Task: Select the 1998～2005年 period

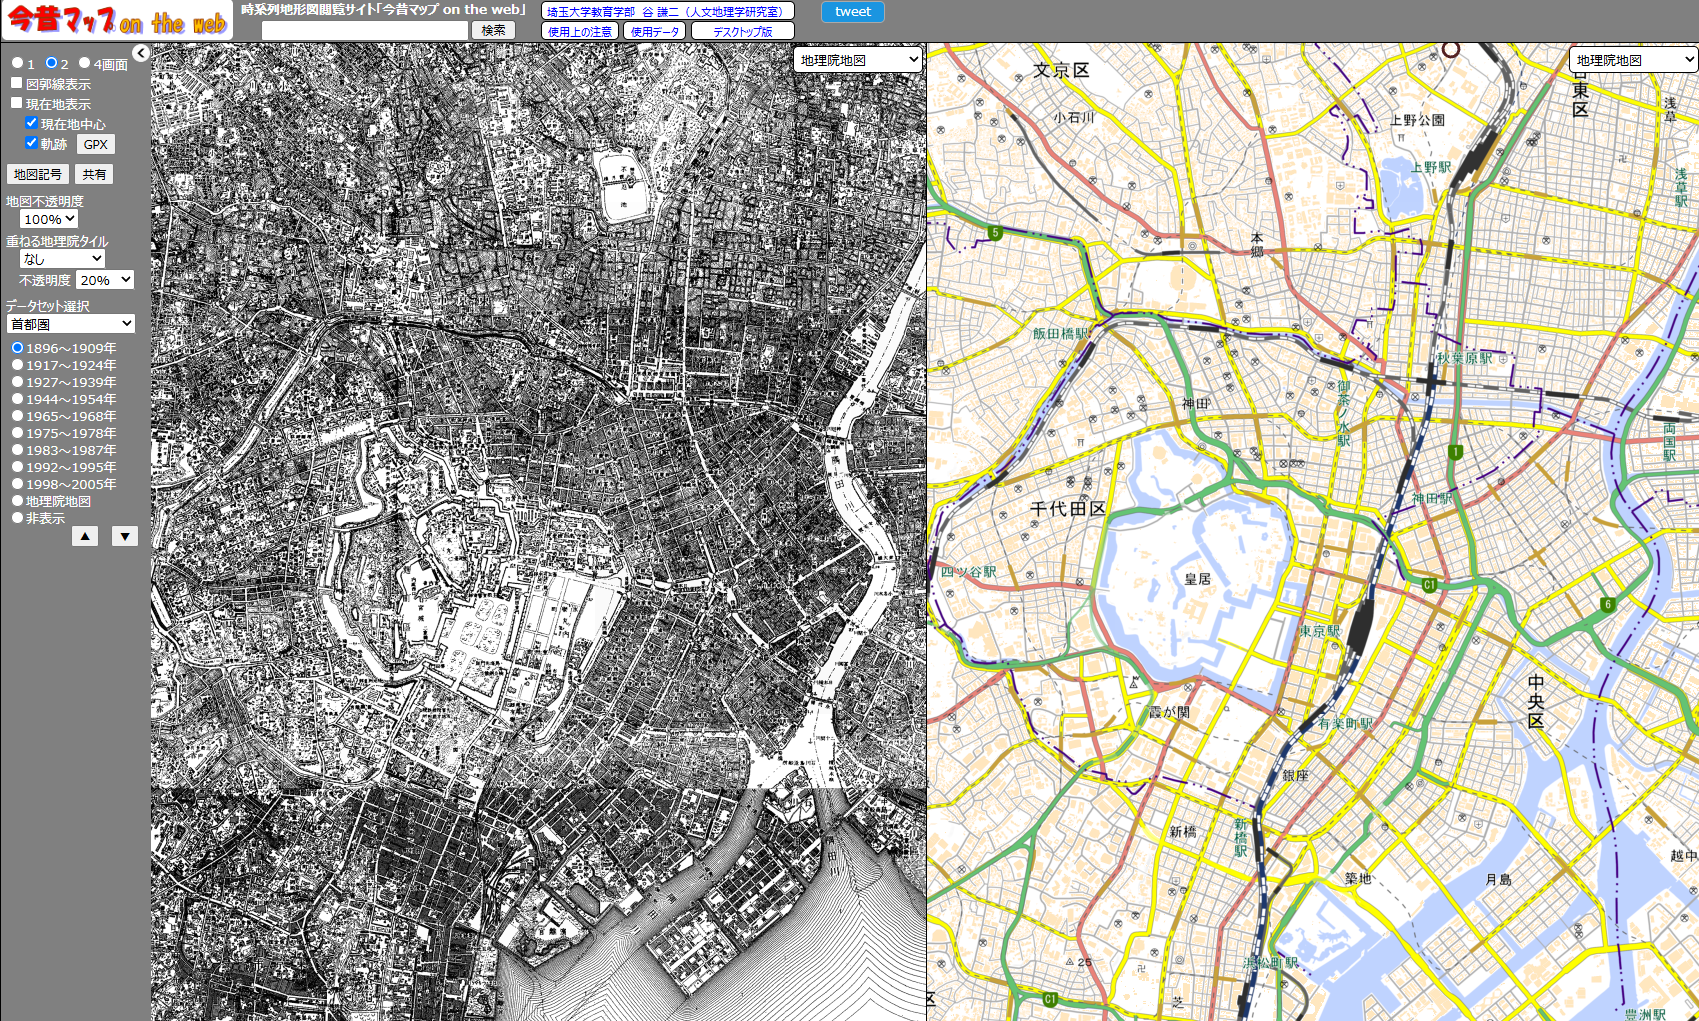Action: point(17,483)
